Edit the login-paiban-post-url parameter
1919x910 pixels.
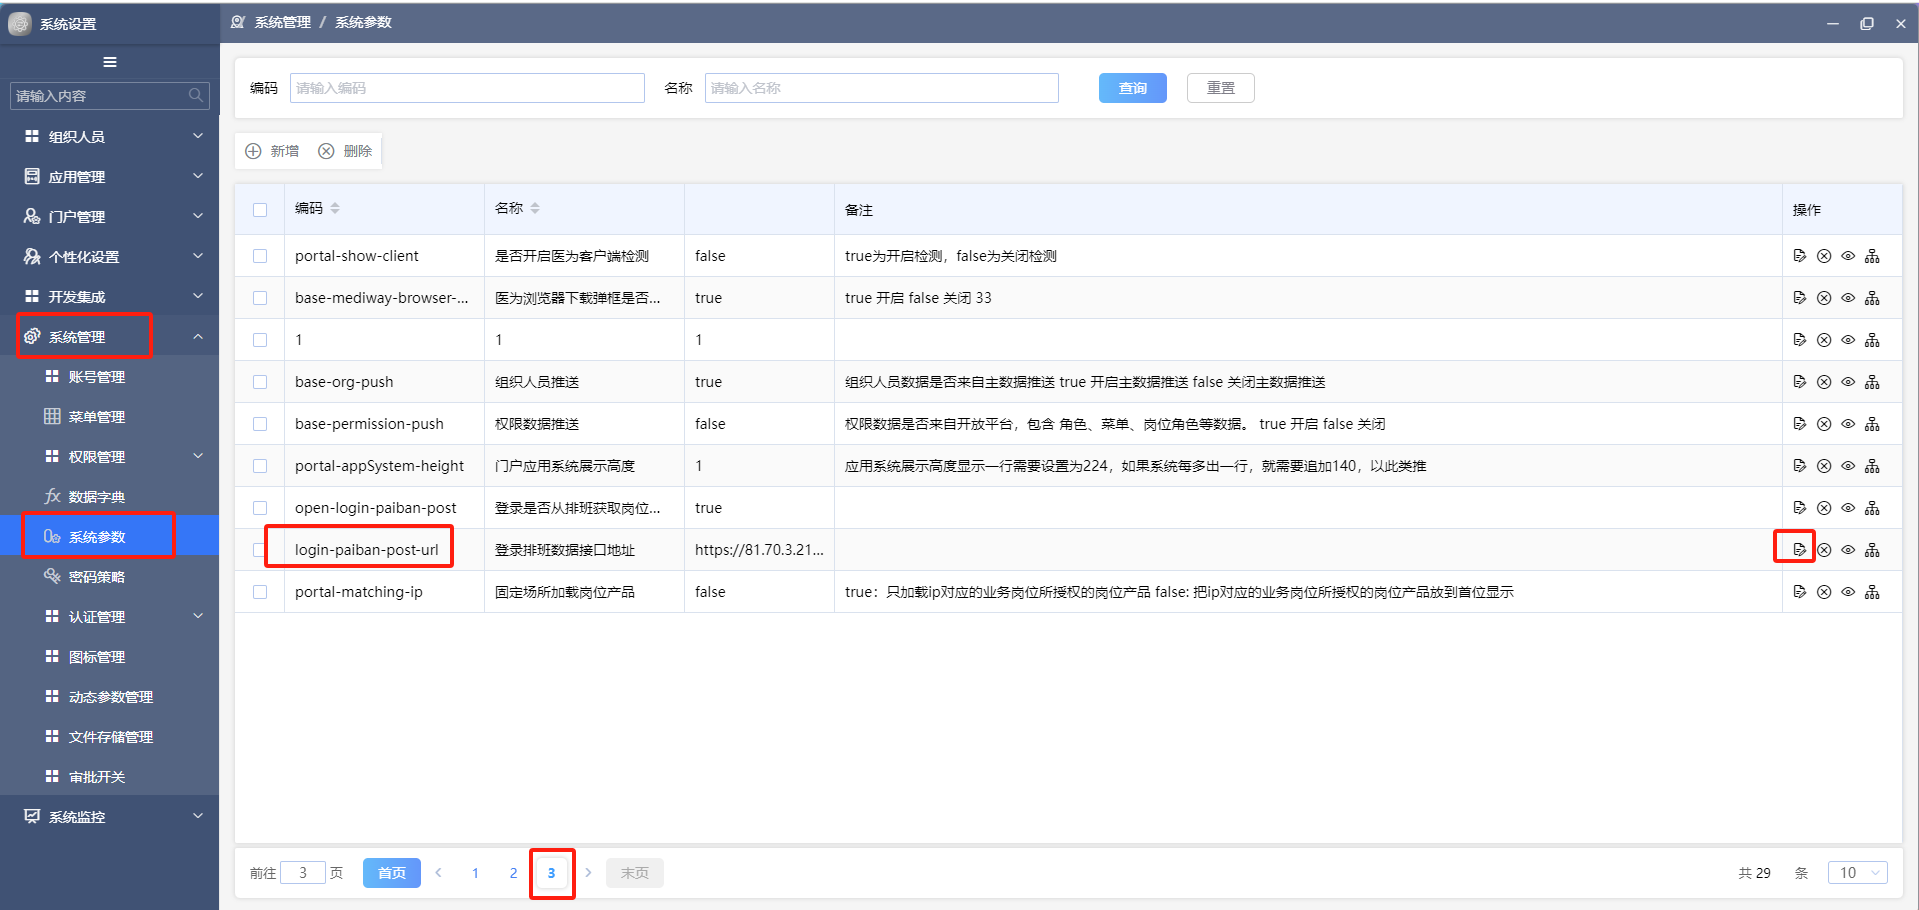[1799, 550]
